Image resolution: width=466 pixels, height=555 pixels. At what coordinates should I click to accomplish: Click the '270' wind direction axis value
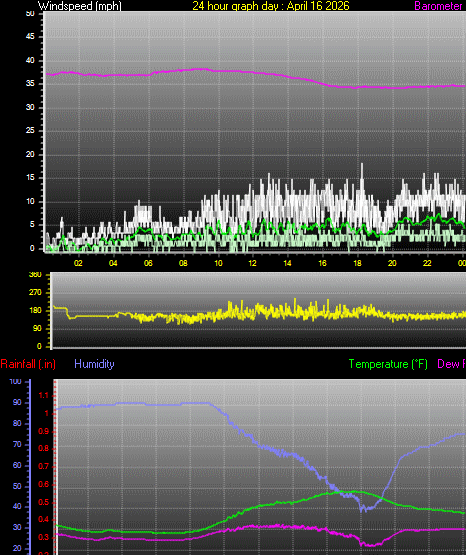tap(35, 292)
